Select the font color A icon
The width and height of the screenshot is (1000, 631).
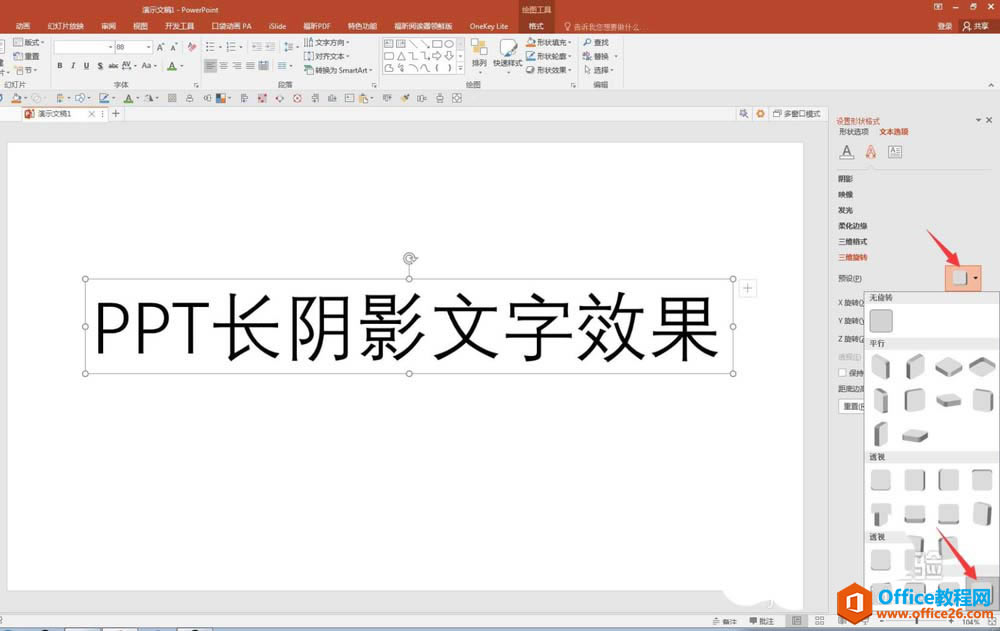pyautogui.click(x=172, y=66)
